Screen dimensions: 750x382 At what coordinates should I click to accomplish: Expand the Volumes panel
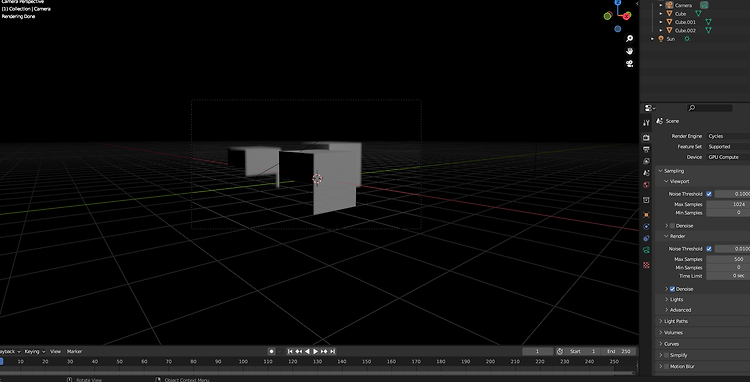(x=661, y=333)
